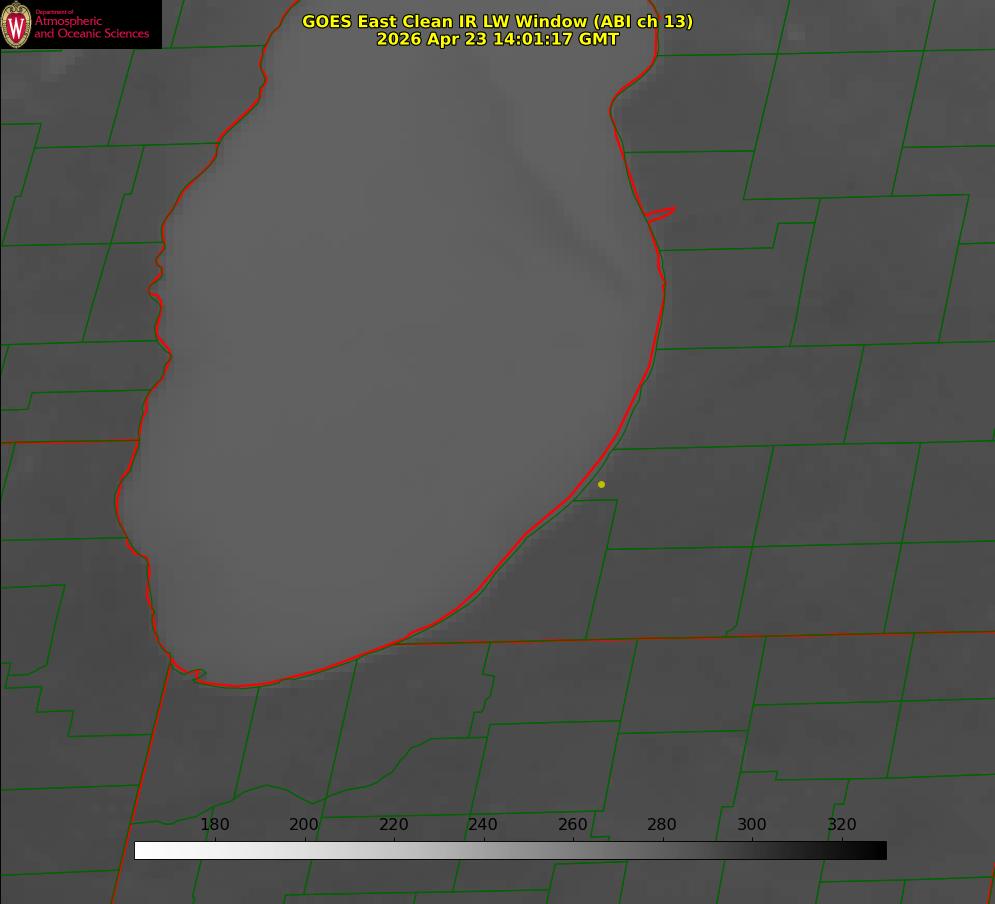
Task: Click the mid-gray center of the colorbar
Action: (x=511, y=851)
